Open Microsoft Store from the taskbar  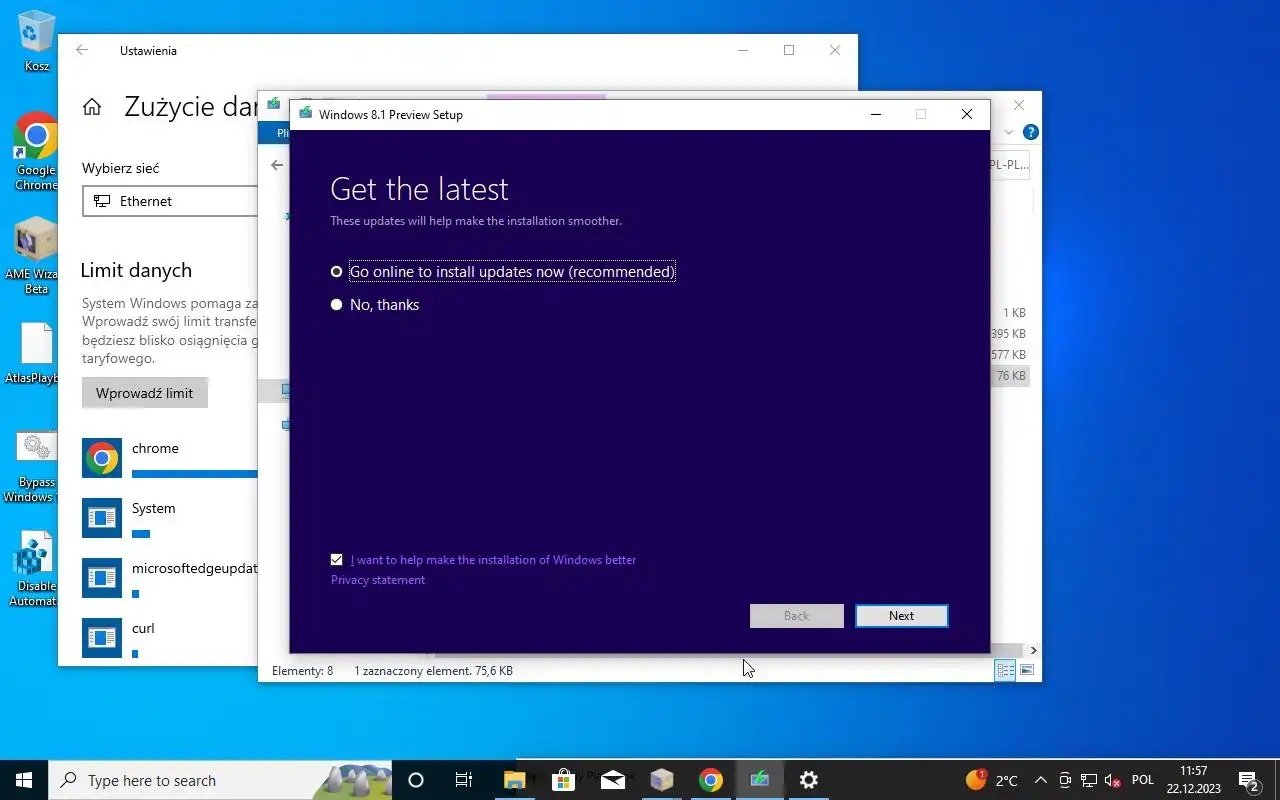(x=563, y=780)
